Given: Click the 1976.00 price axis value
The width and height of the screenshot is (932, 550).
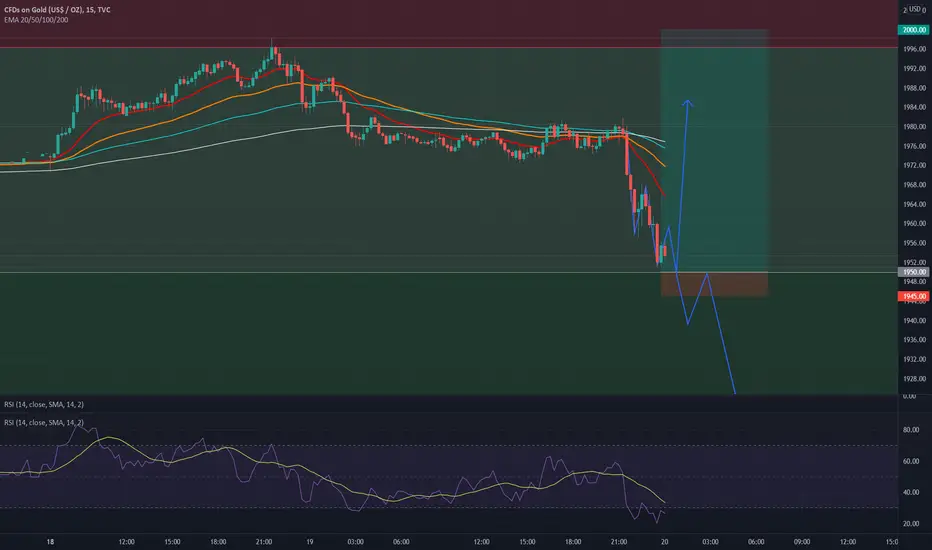Looking at the screenshot, I should [x=915, y=146].
